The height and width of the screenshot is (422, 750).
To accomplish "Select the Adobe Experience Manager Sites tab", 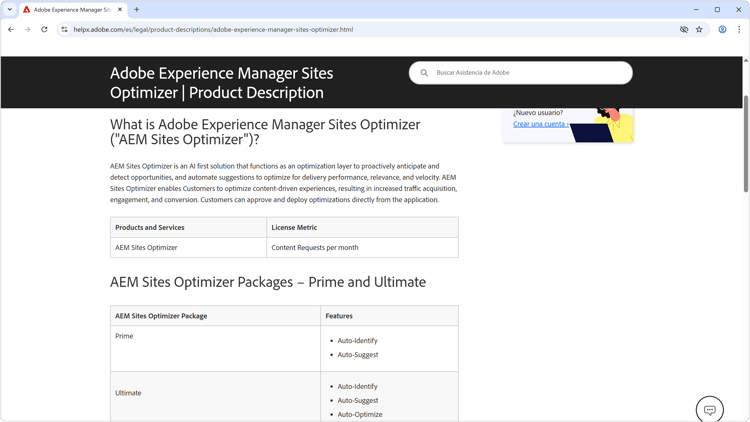I will pyautogui.click(x=73, y=10).
